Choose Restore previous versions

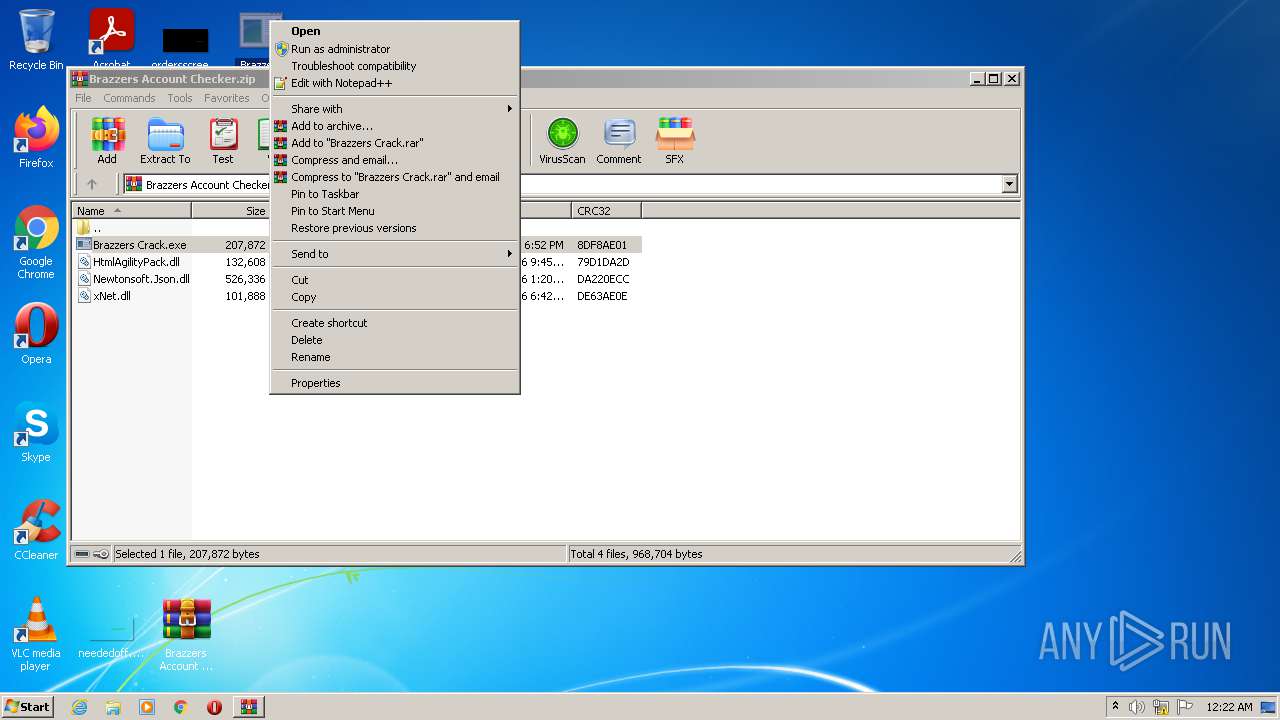coord(395,228)
